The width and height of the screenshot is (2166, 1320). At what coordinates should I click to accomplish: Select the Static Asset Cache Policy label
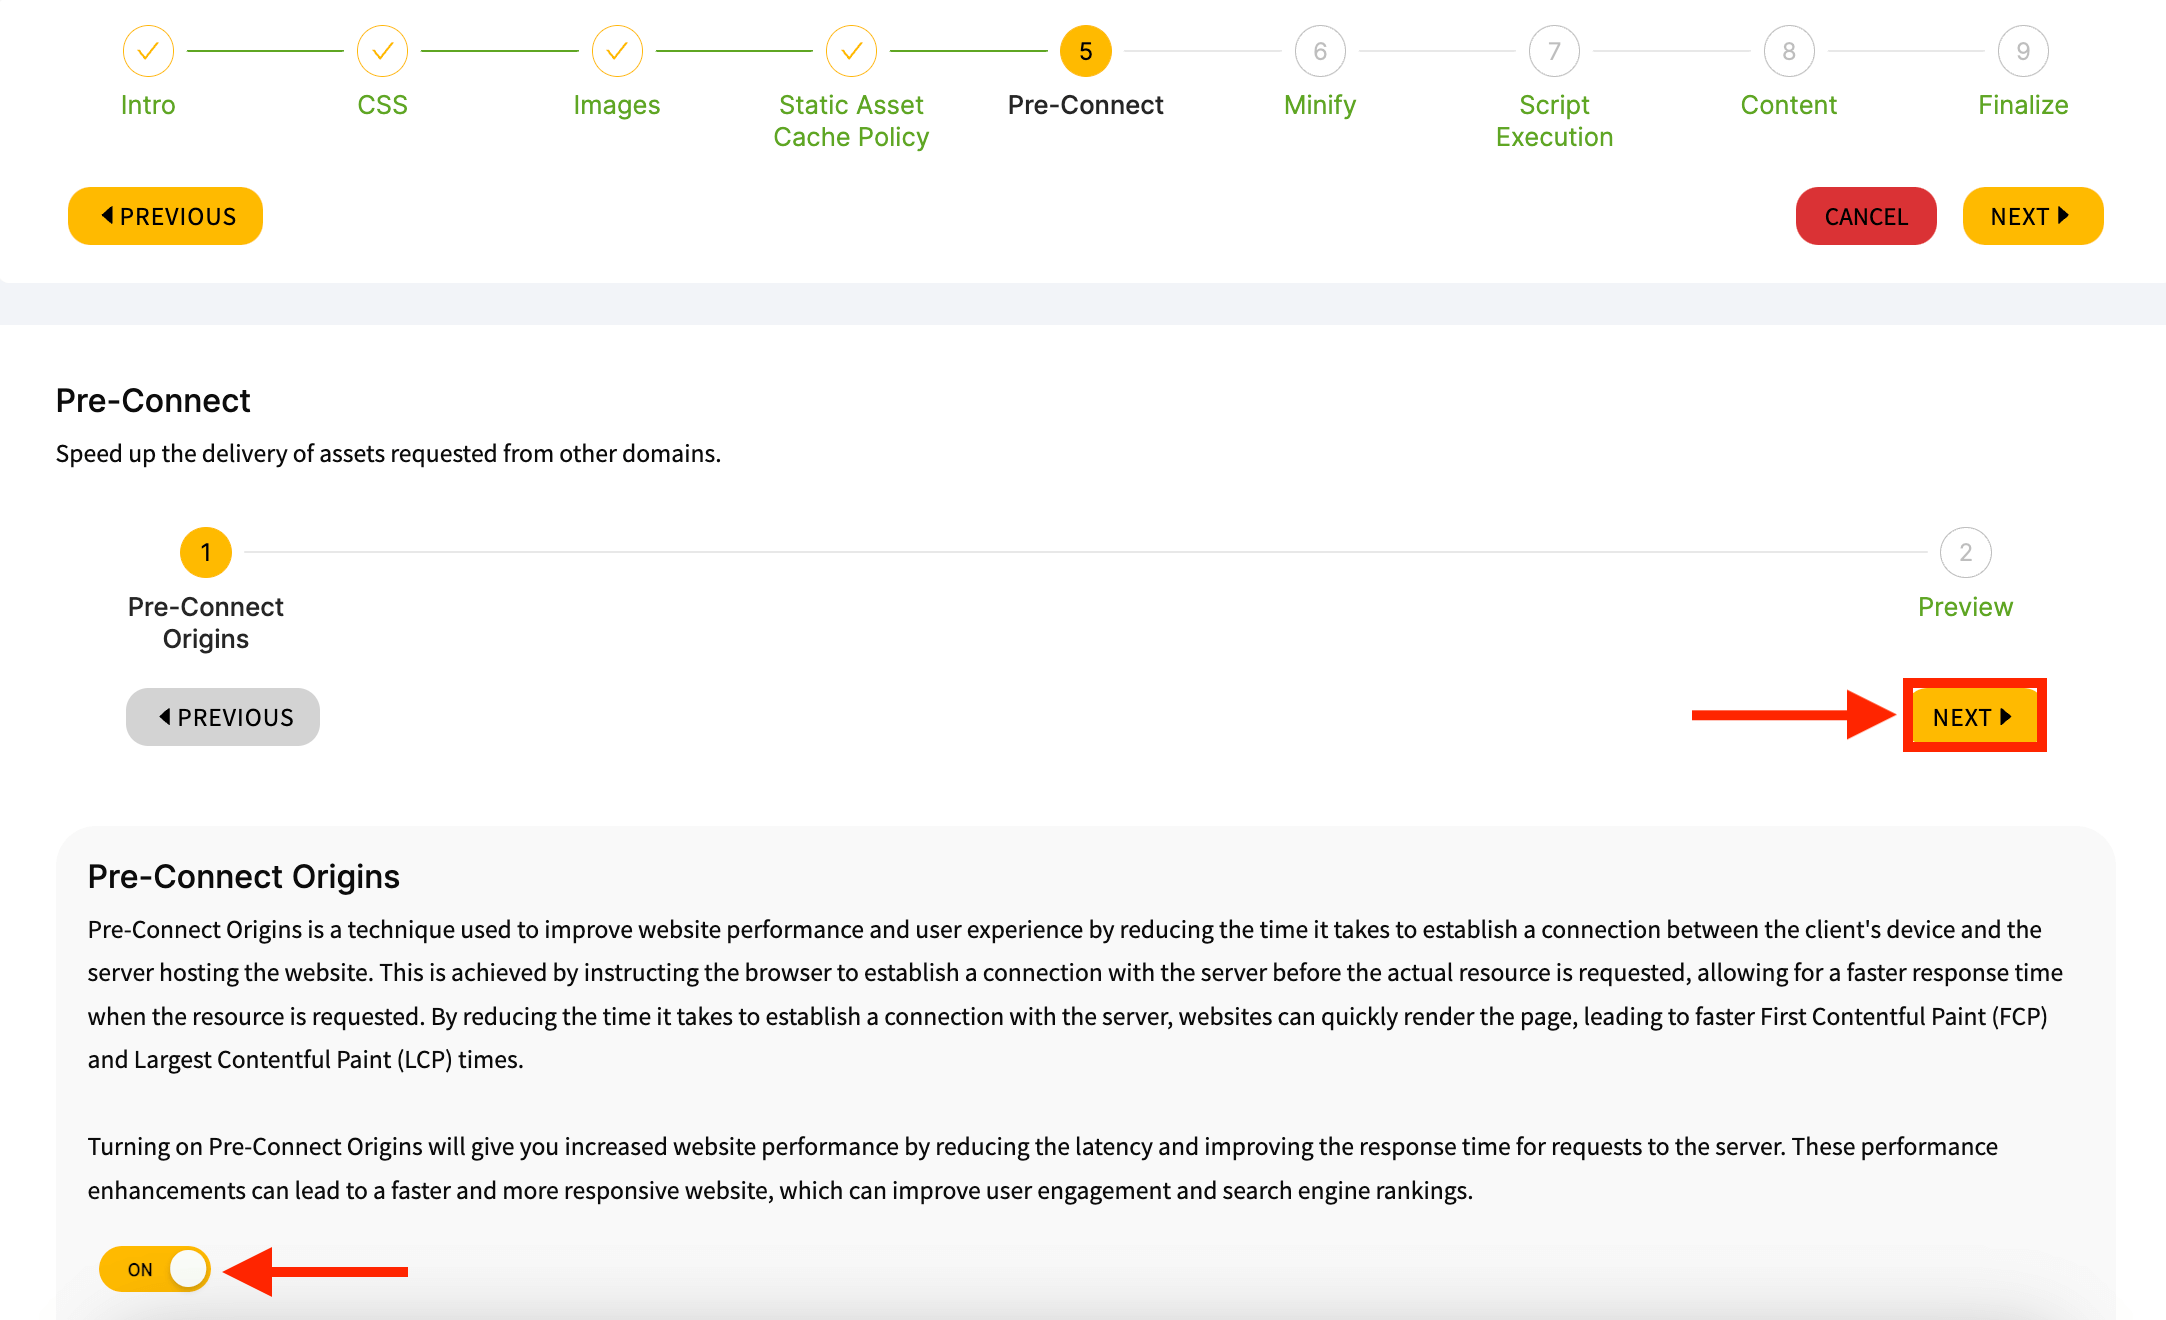click(x=851, y=121)
